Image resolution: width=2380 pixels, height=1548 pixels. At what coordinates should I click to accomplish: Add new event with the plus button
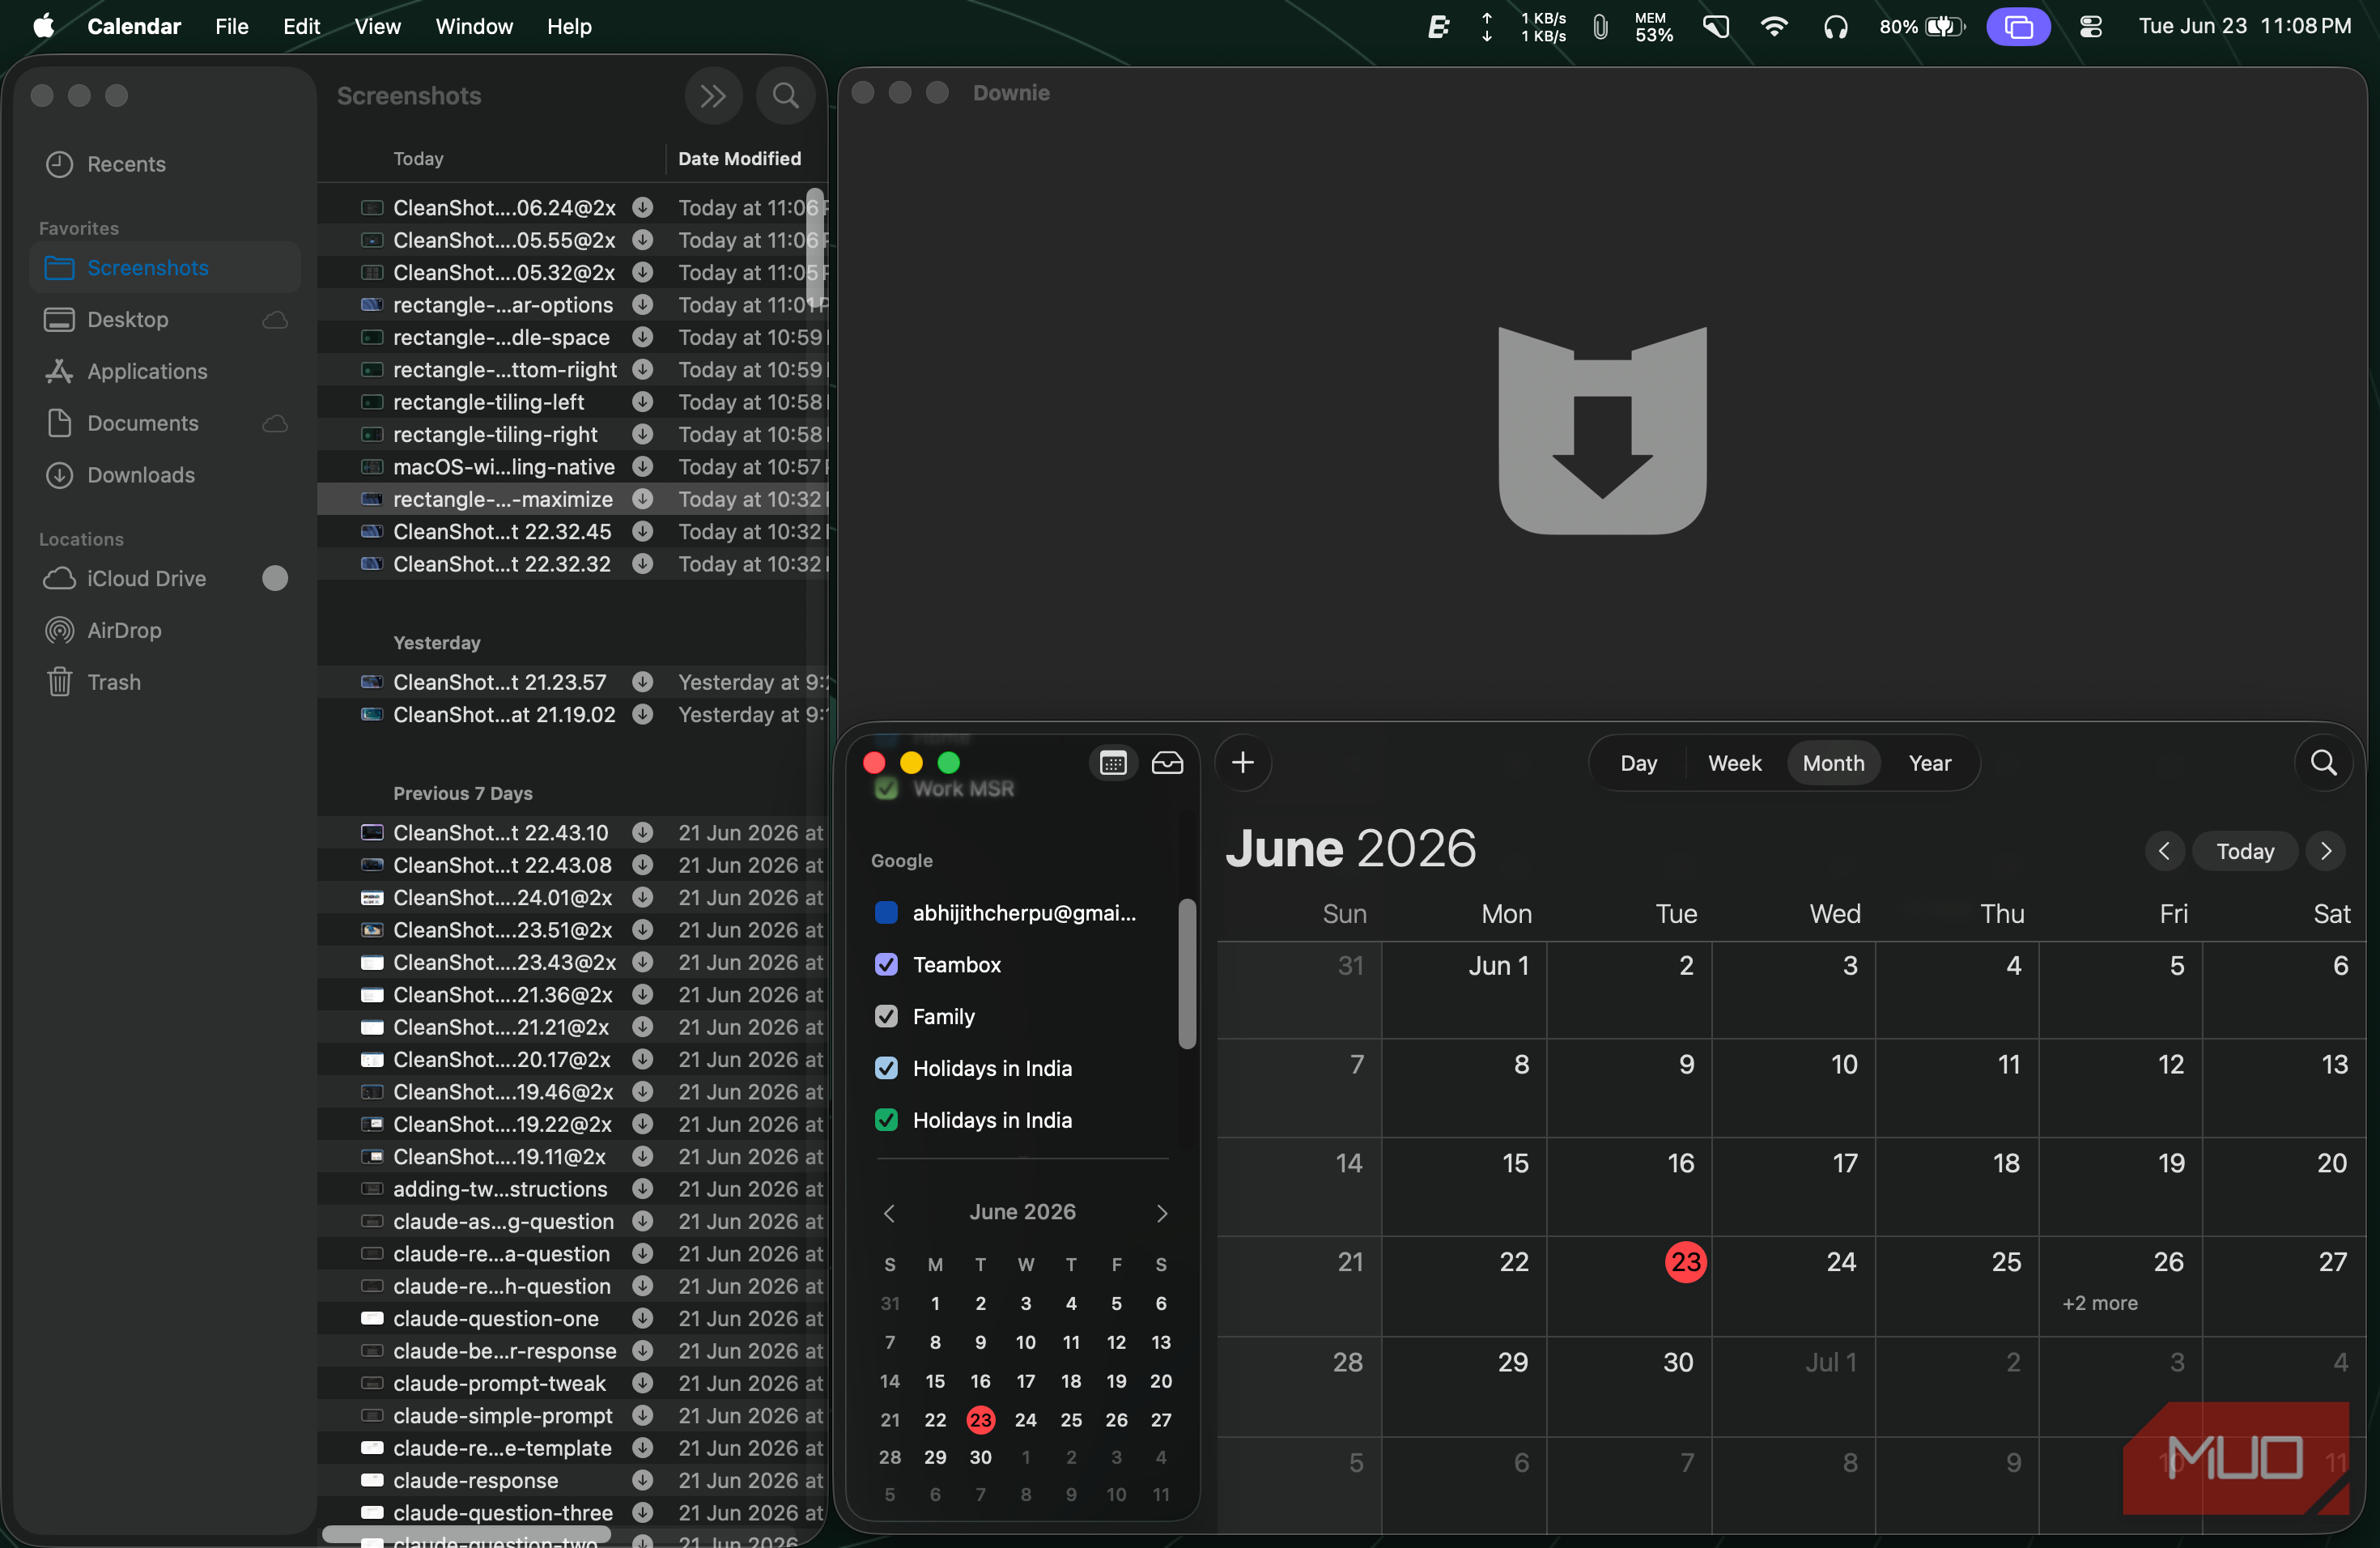pos(1242,763)
